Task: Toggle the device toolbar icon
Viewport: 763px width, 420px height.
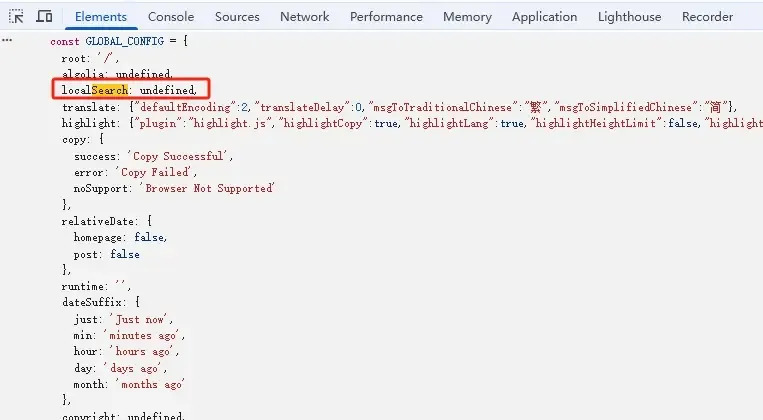Action: click(44, 17)
